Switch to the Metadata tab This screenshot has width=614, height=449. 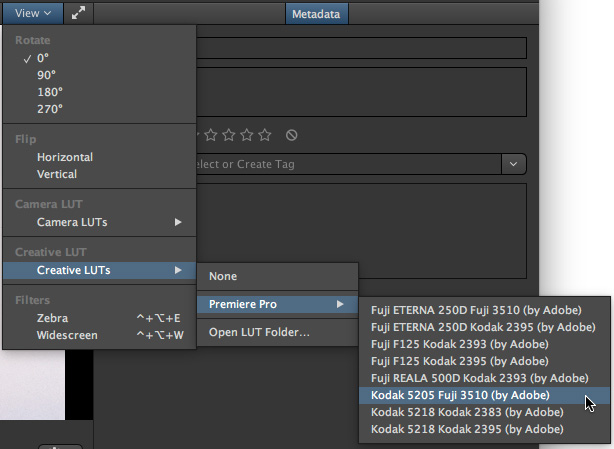(316, 14)
